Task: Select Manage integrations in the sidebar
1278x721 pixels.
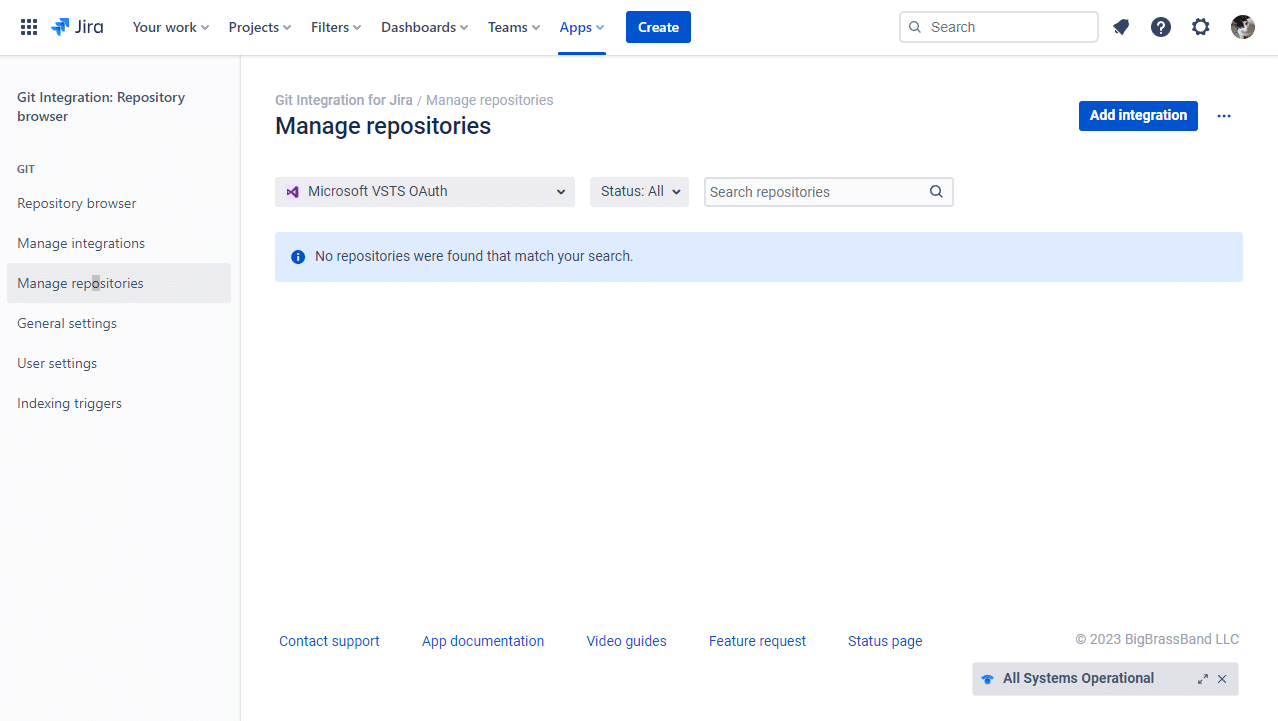Action: [x=81, y=243]
